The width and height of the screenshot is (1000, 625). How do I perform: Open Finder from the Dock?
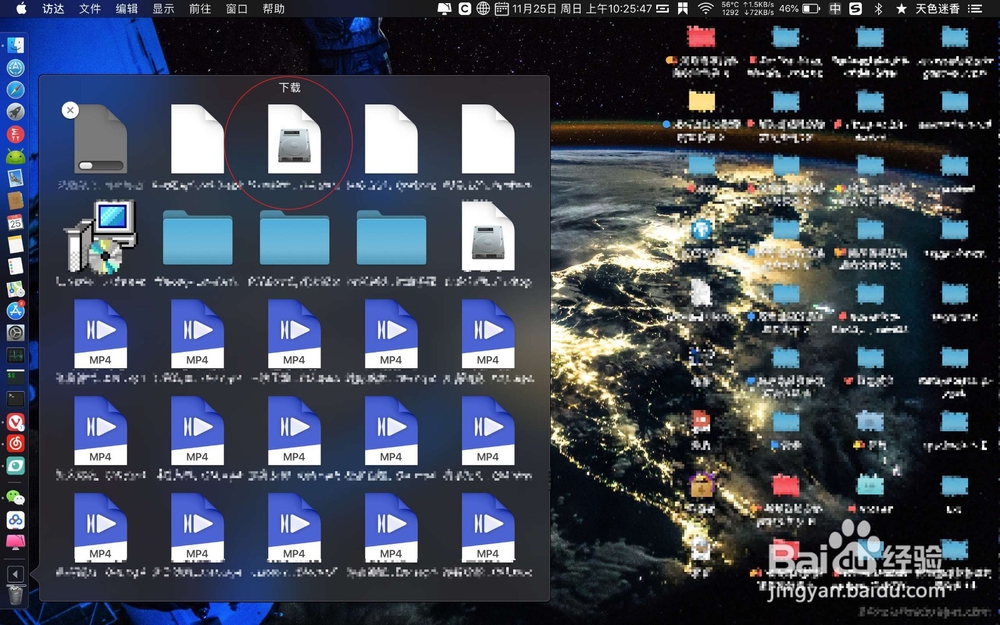(15, 45)
